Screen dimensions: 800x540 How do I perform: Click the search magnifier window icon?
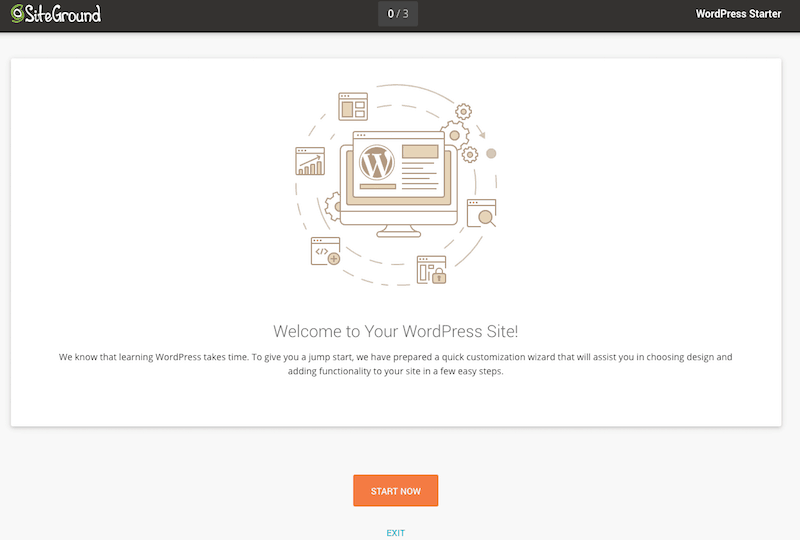(482, 213)
